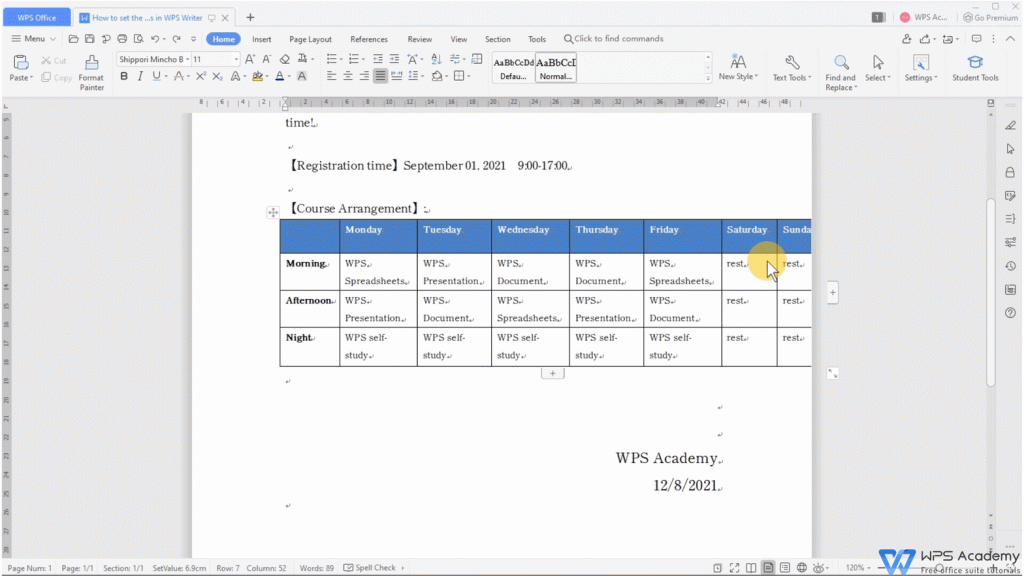Viewport: 1024px width, 576px height.
Task: Print the document using the printer icon
Action: pyautogui.click(x=122, y=39)
